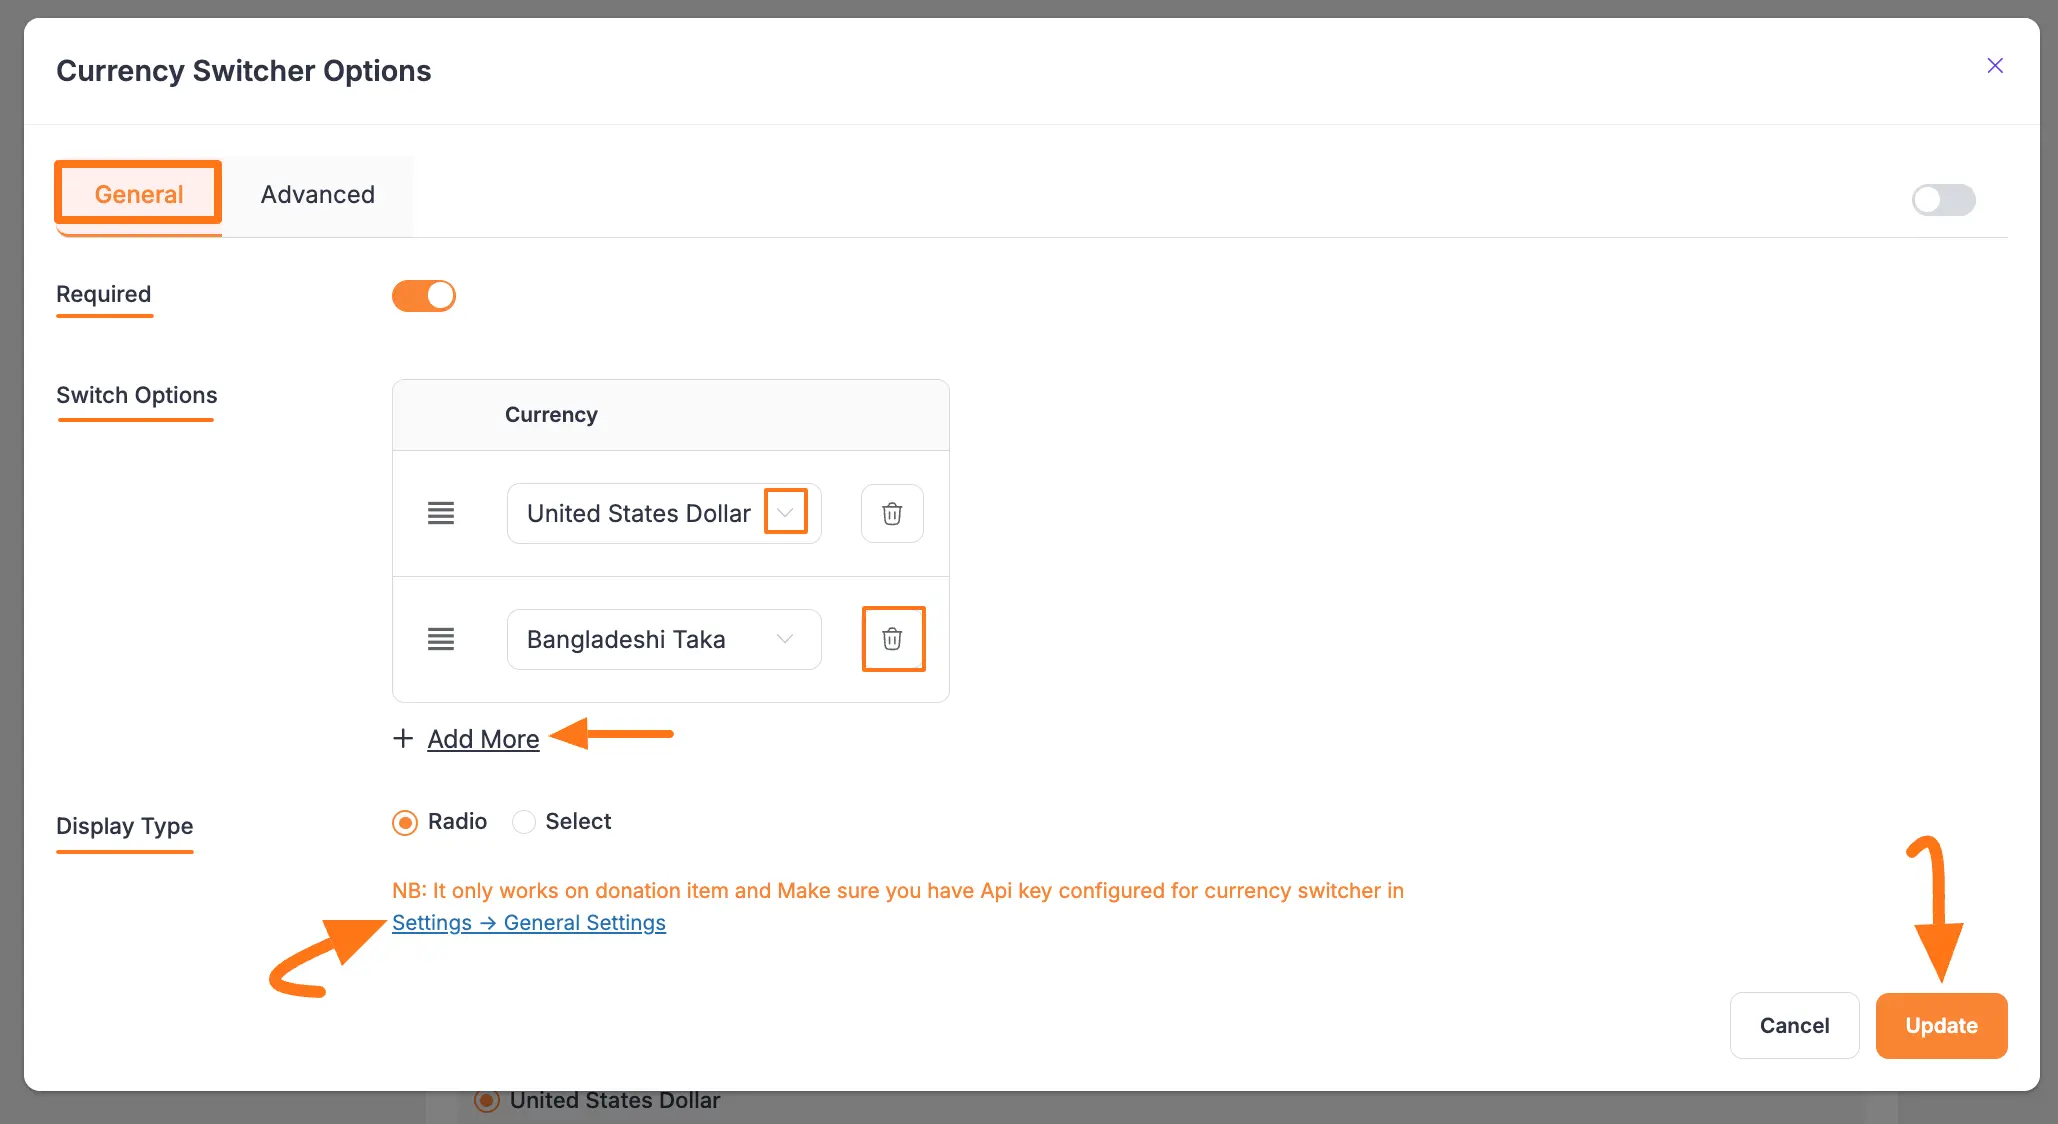Switch to the General tab
The image size is (2058, 1124).
point(138,194)
